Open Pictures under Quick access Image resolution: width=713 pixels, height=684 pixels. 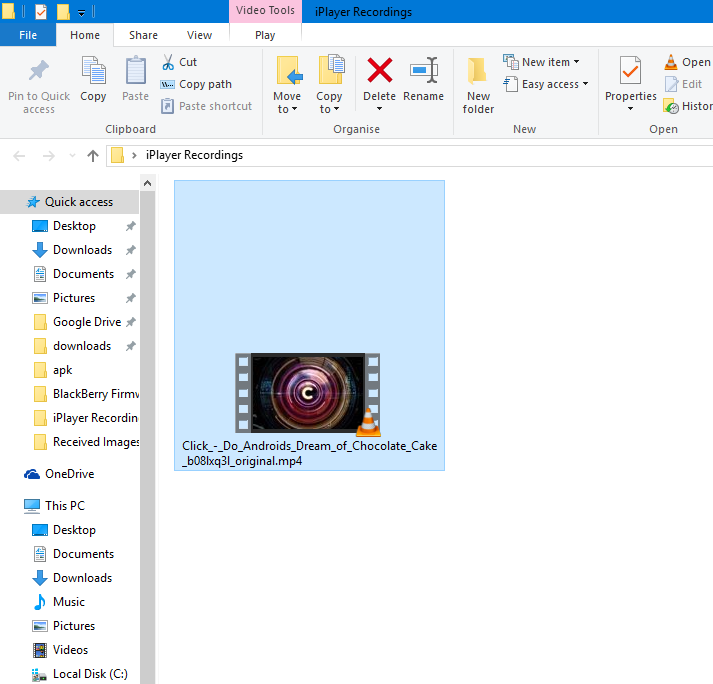point(74,298)
